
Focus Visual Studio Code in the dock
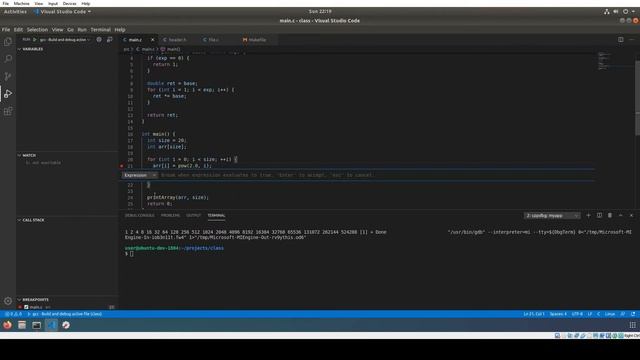click(51, 325)
